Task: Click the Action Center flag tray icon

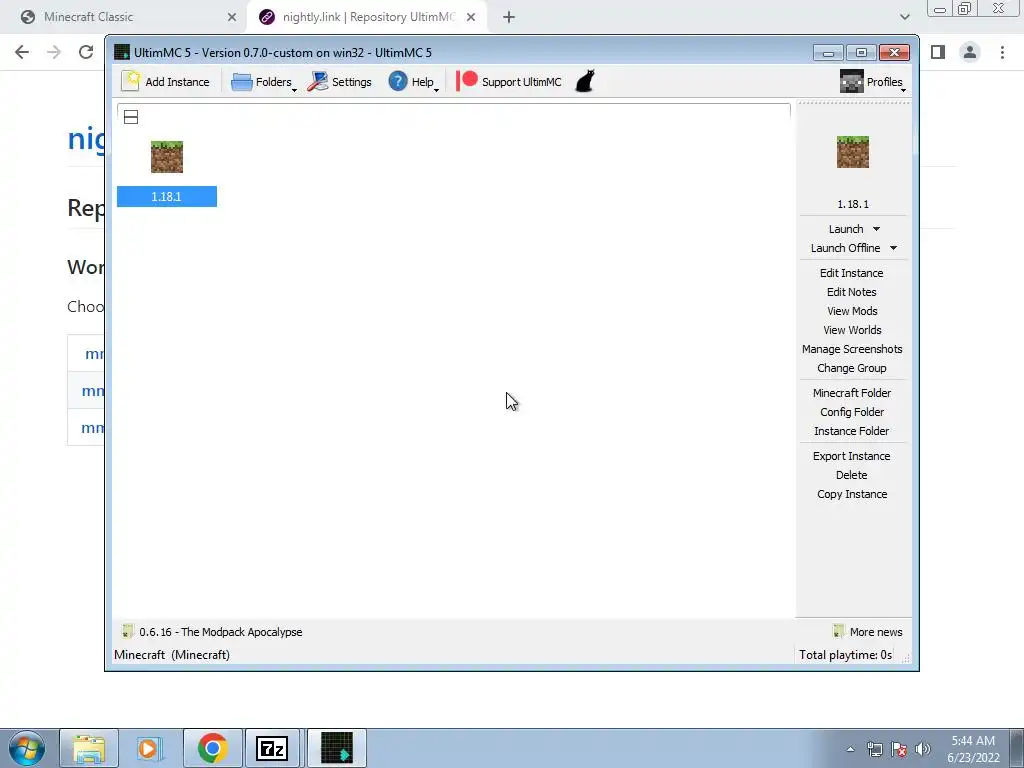Action: tap(899, 749)
